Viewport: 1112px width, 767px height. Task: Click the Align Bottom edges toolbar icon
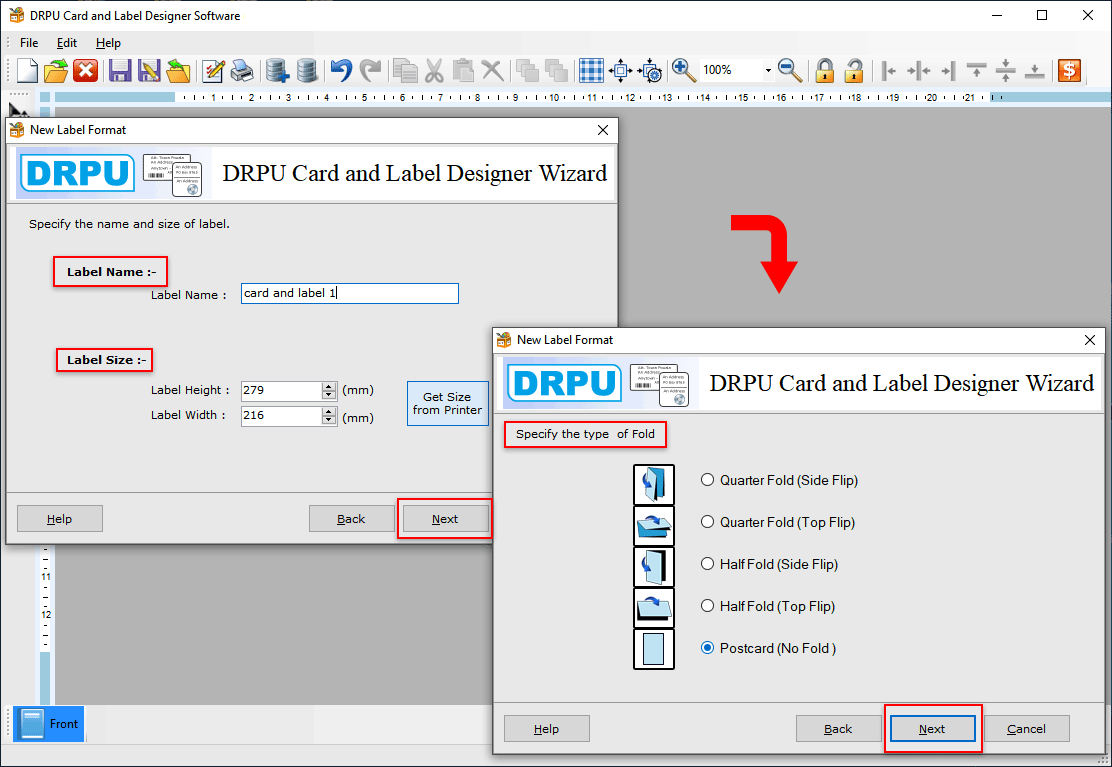(1035, 70)
